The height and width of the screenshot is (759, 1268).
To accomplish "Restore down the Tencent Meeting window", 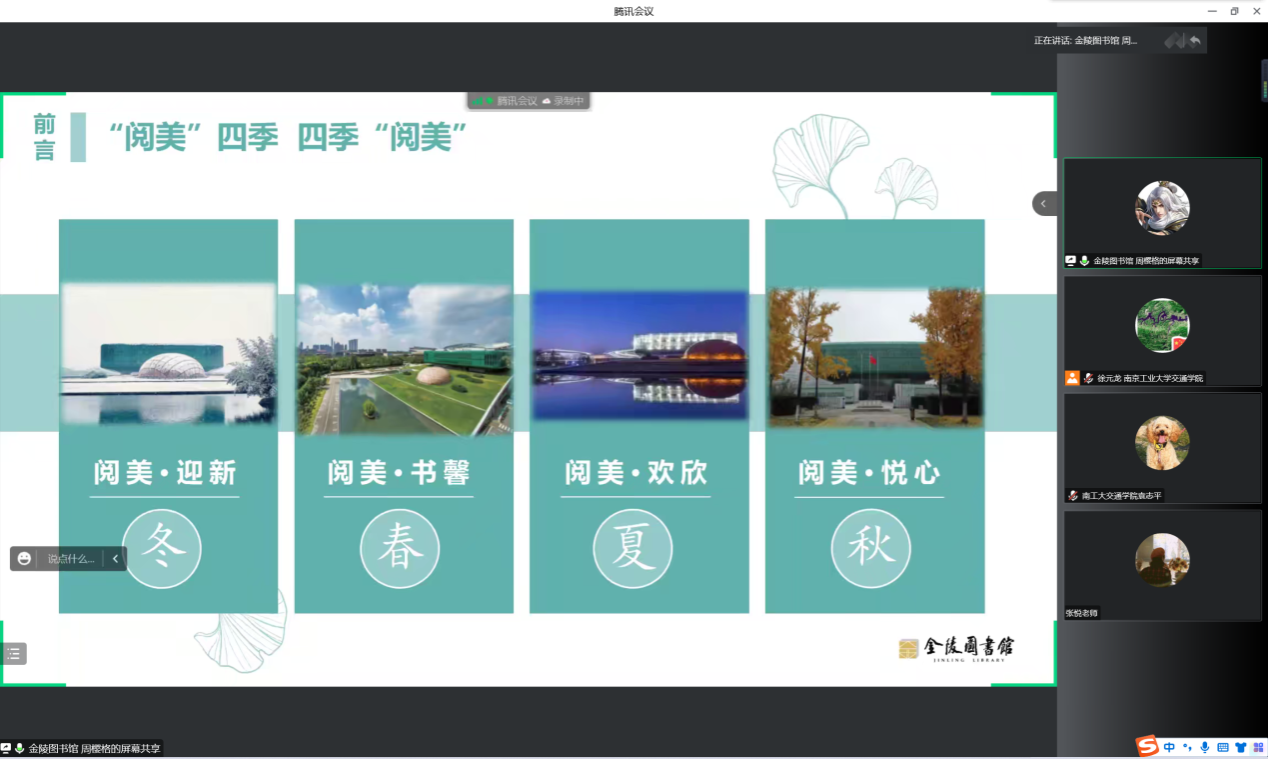I will pos(1234,11).
